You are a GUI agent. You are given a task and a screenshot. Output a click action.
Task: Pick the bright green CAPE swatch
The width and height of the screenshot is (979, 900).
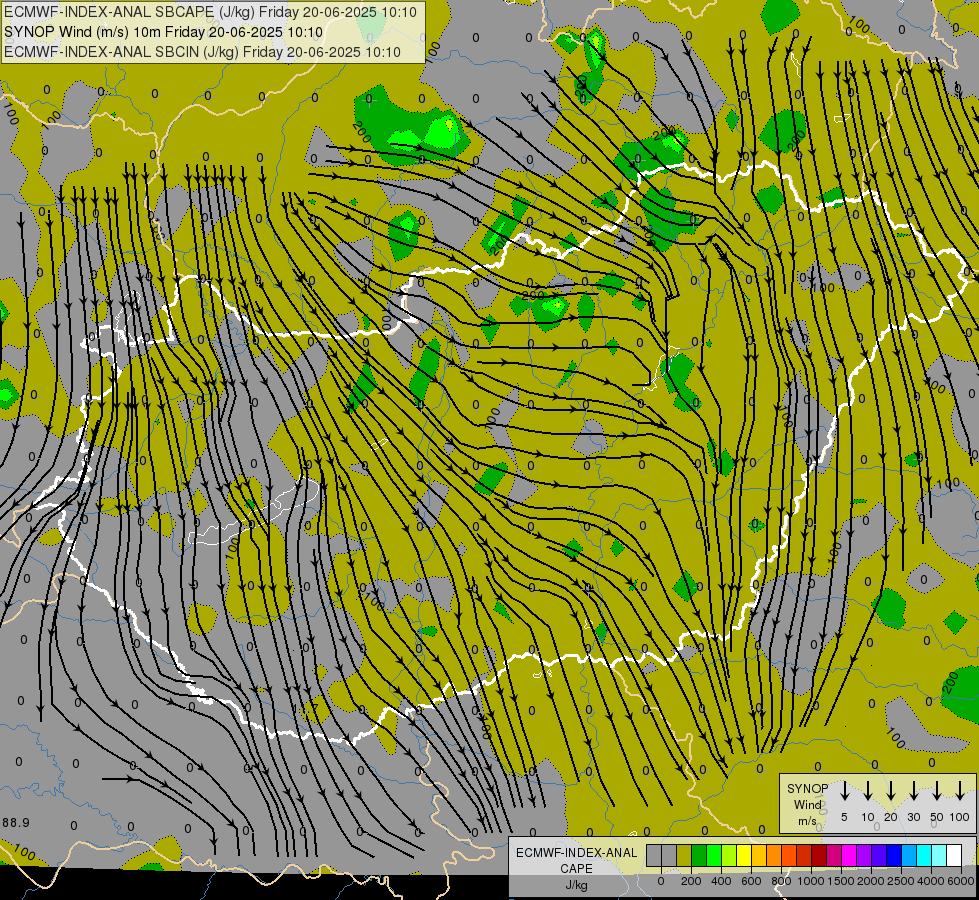pyautogui.click(x=714, y=855)
